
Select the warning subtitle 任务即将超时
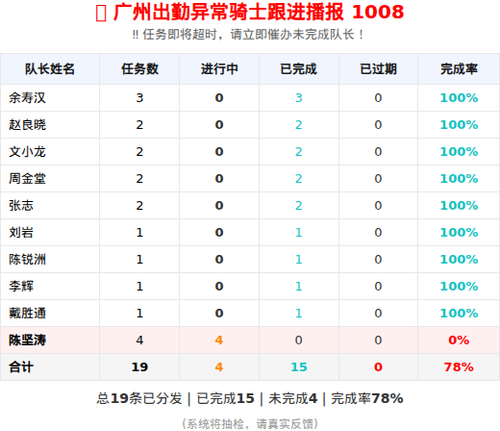point(180,34)
